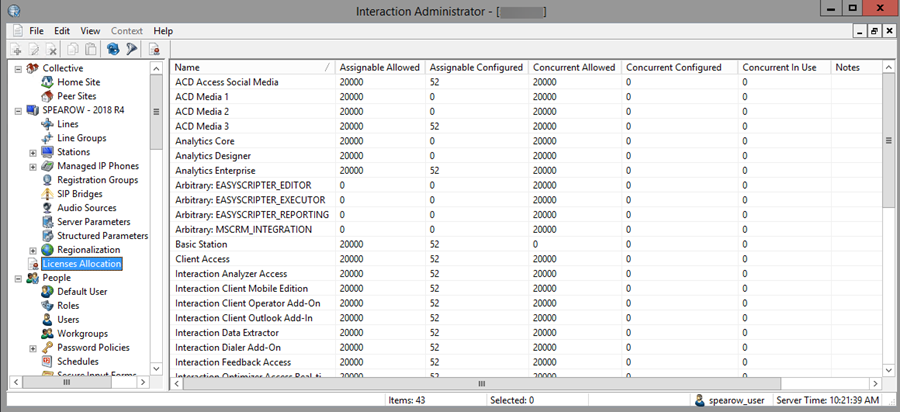This screenshot has width=900, height=412.
Task: Sort by Concurrent Allowed column header
Action: click(x=575, y=67)
